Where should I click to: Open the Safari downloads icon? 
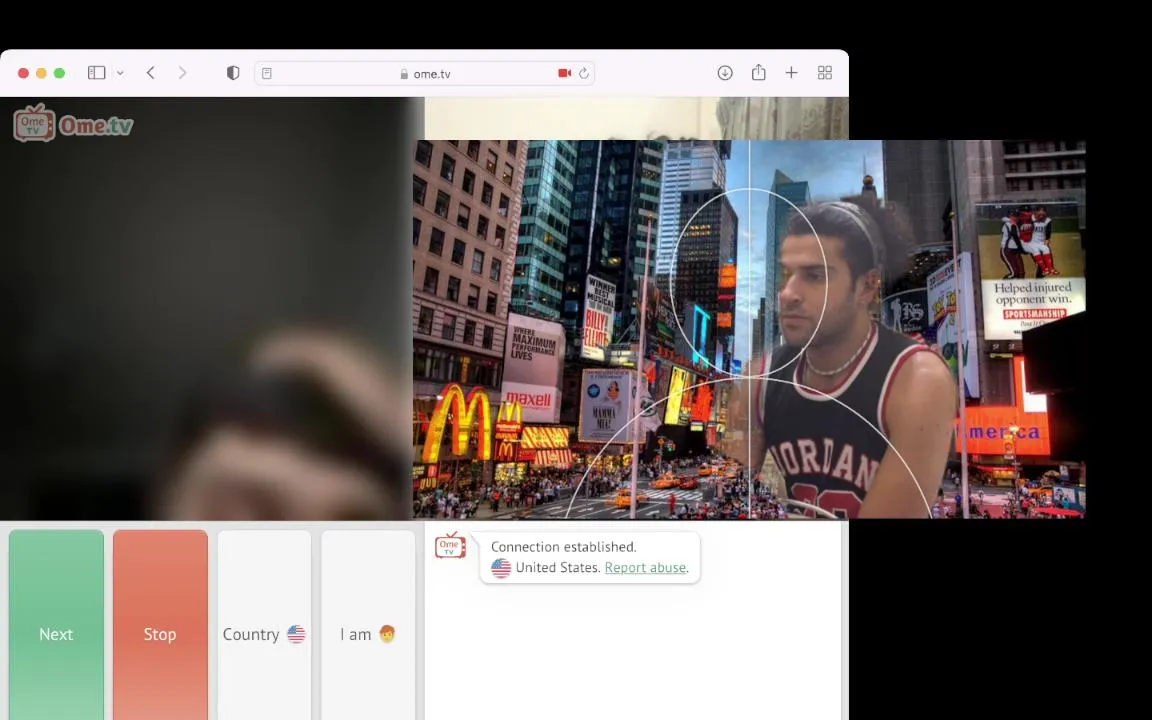coord(725,73)
